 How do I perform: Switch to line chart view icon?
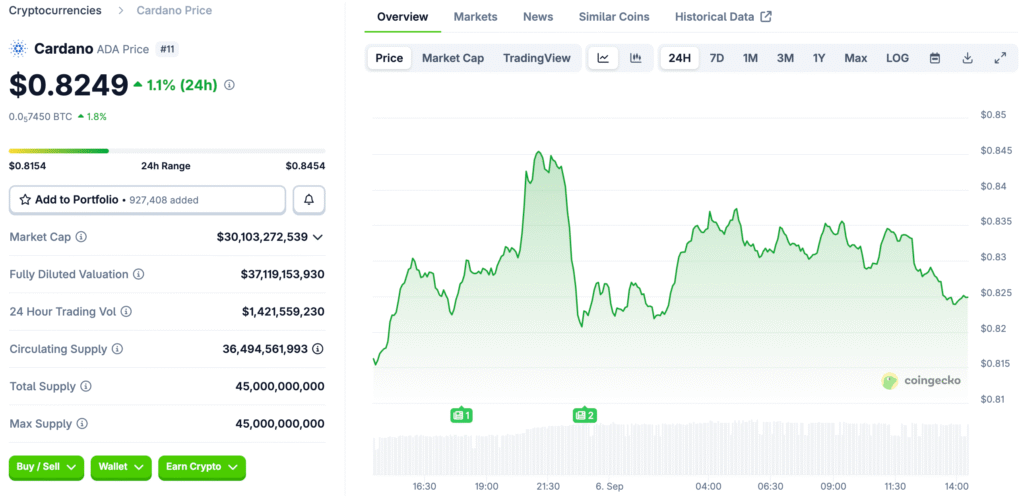[603, 58]
